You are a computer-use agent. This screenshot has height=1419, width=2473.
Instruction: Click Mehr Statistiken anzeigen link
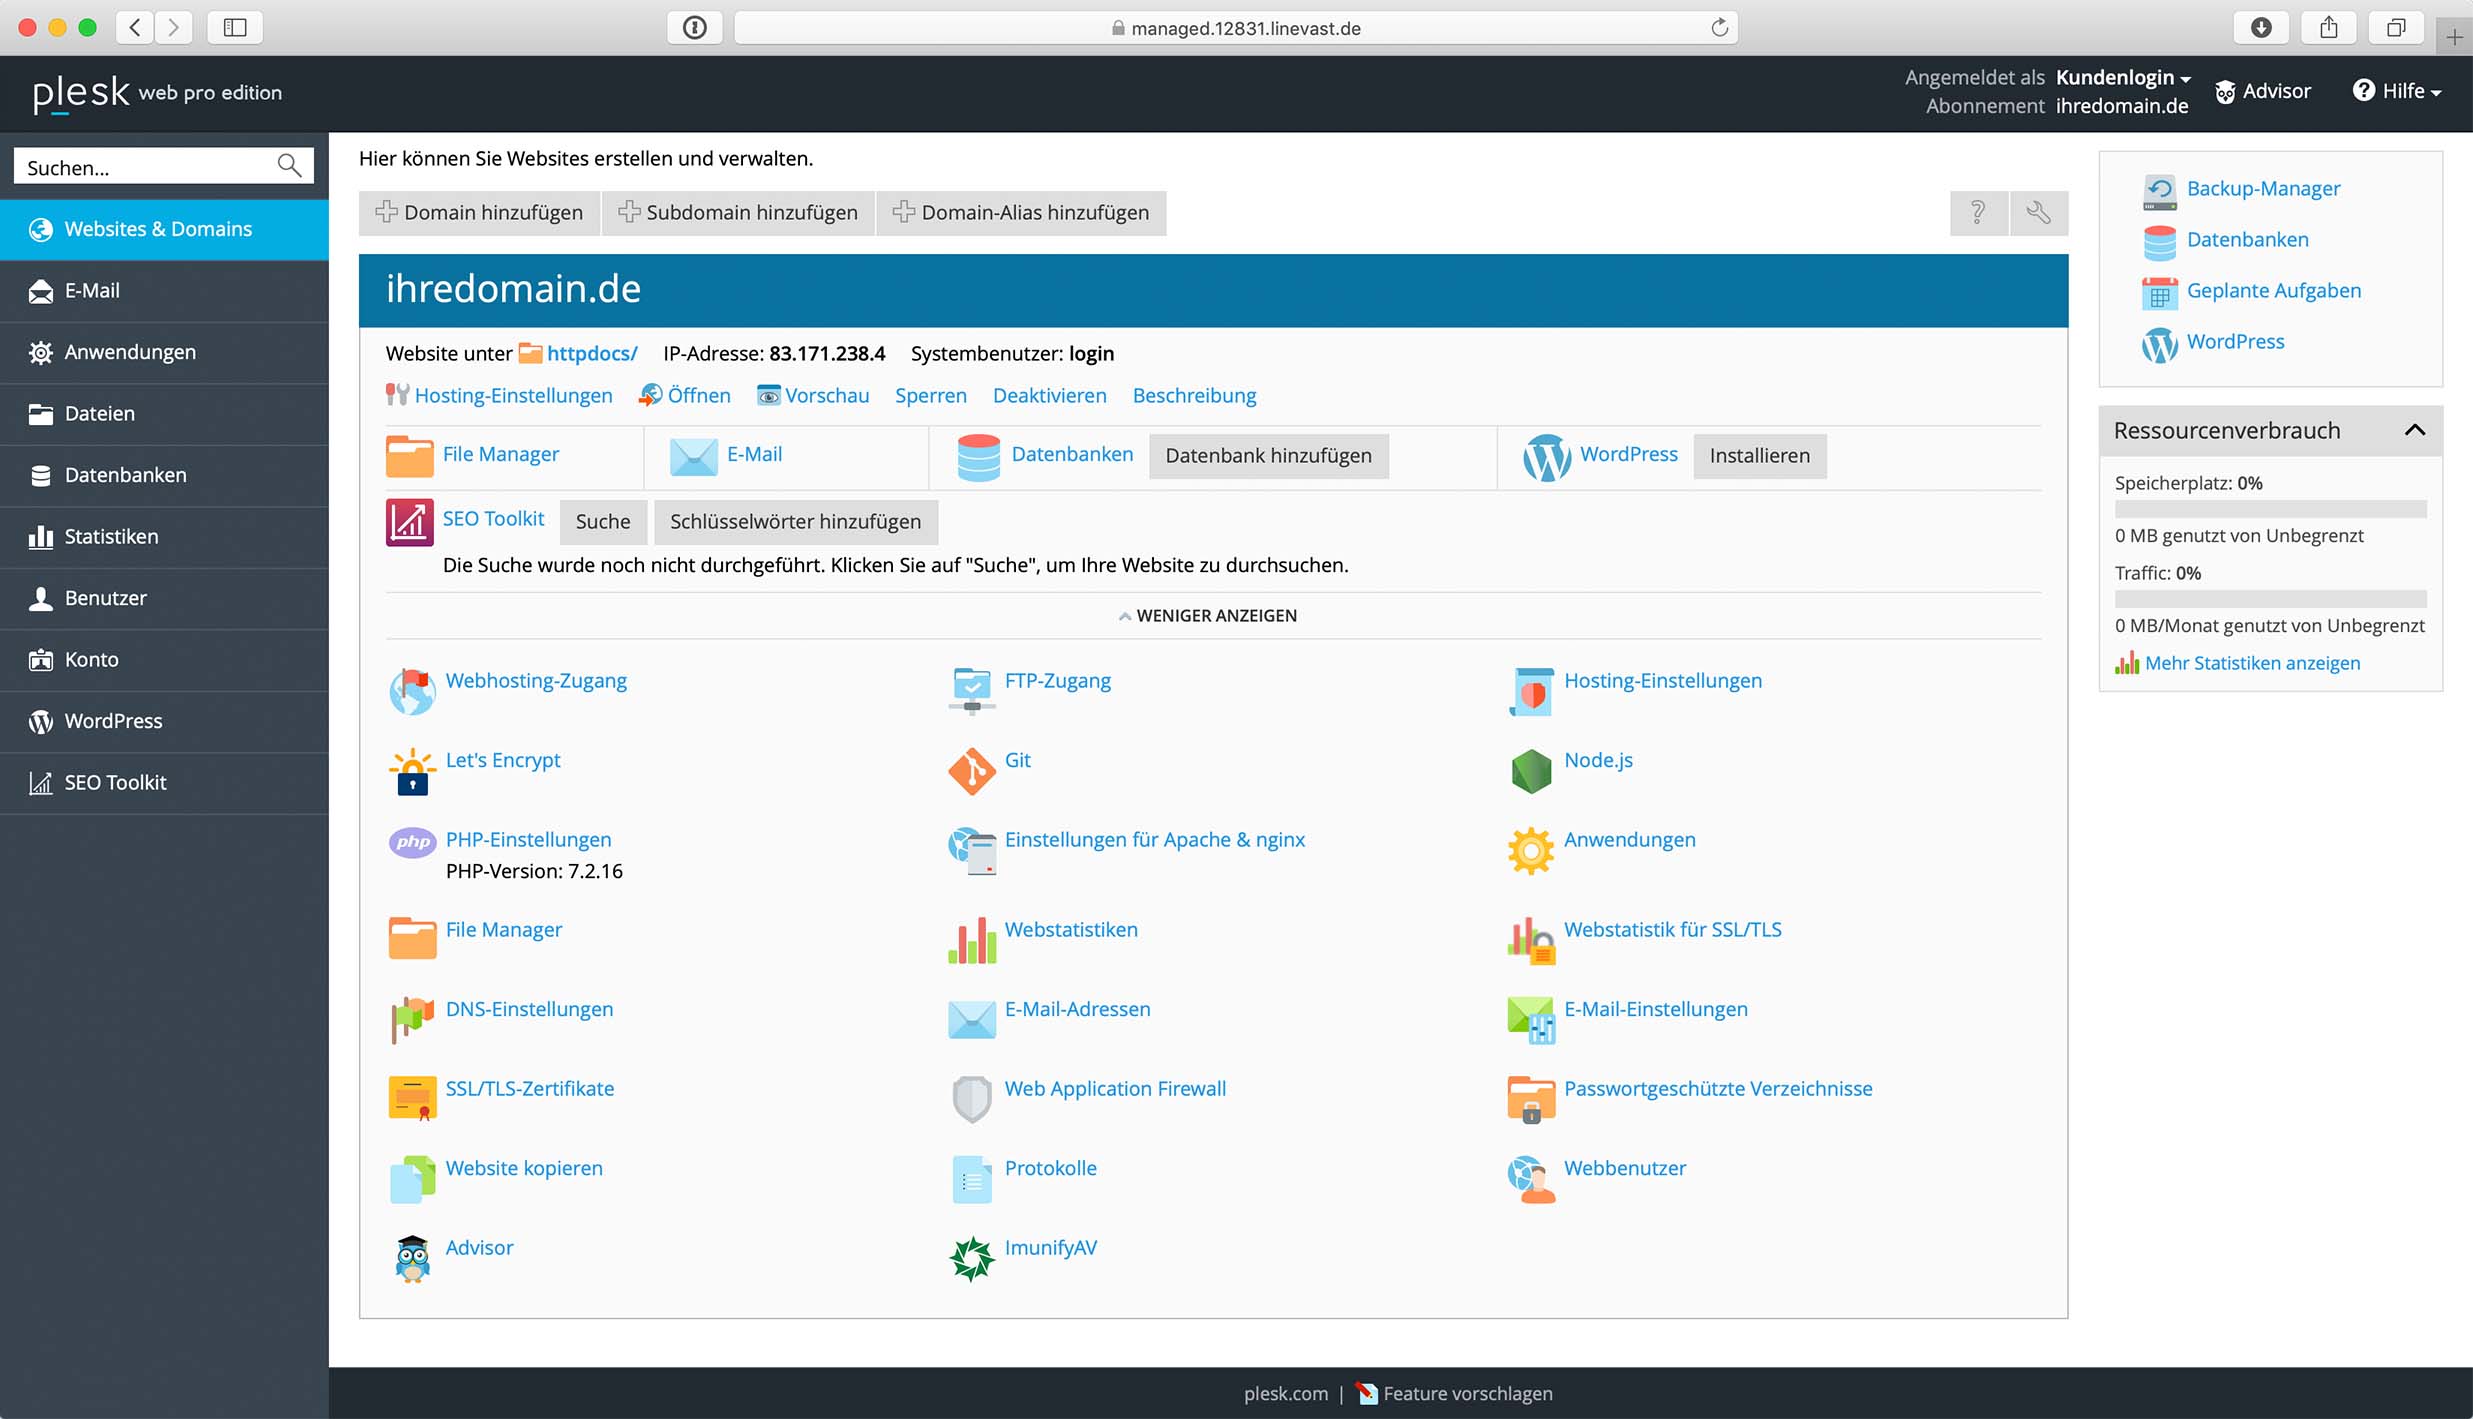(x=2251, y=664)
